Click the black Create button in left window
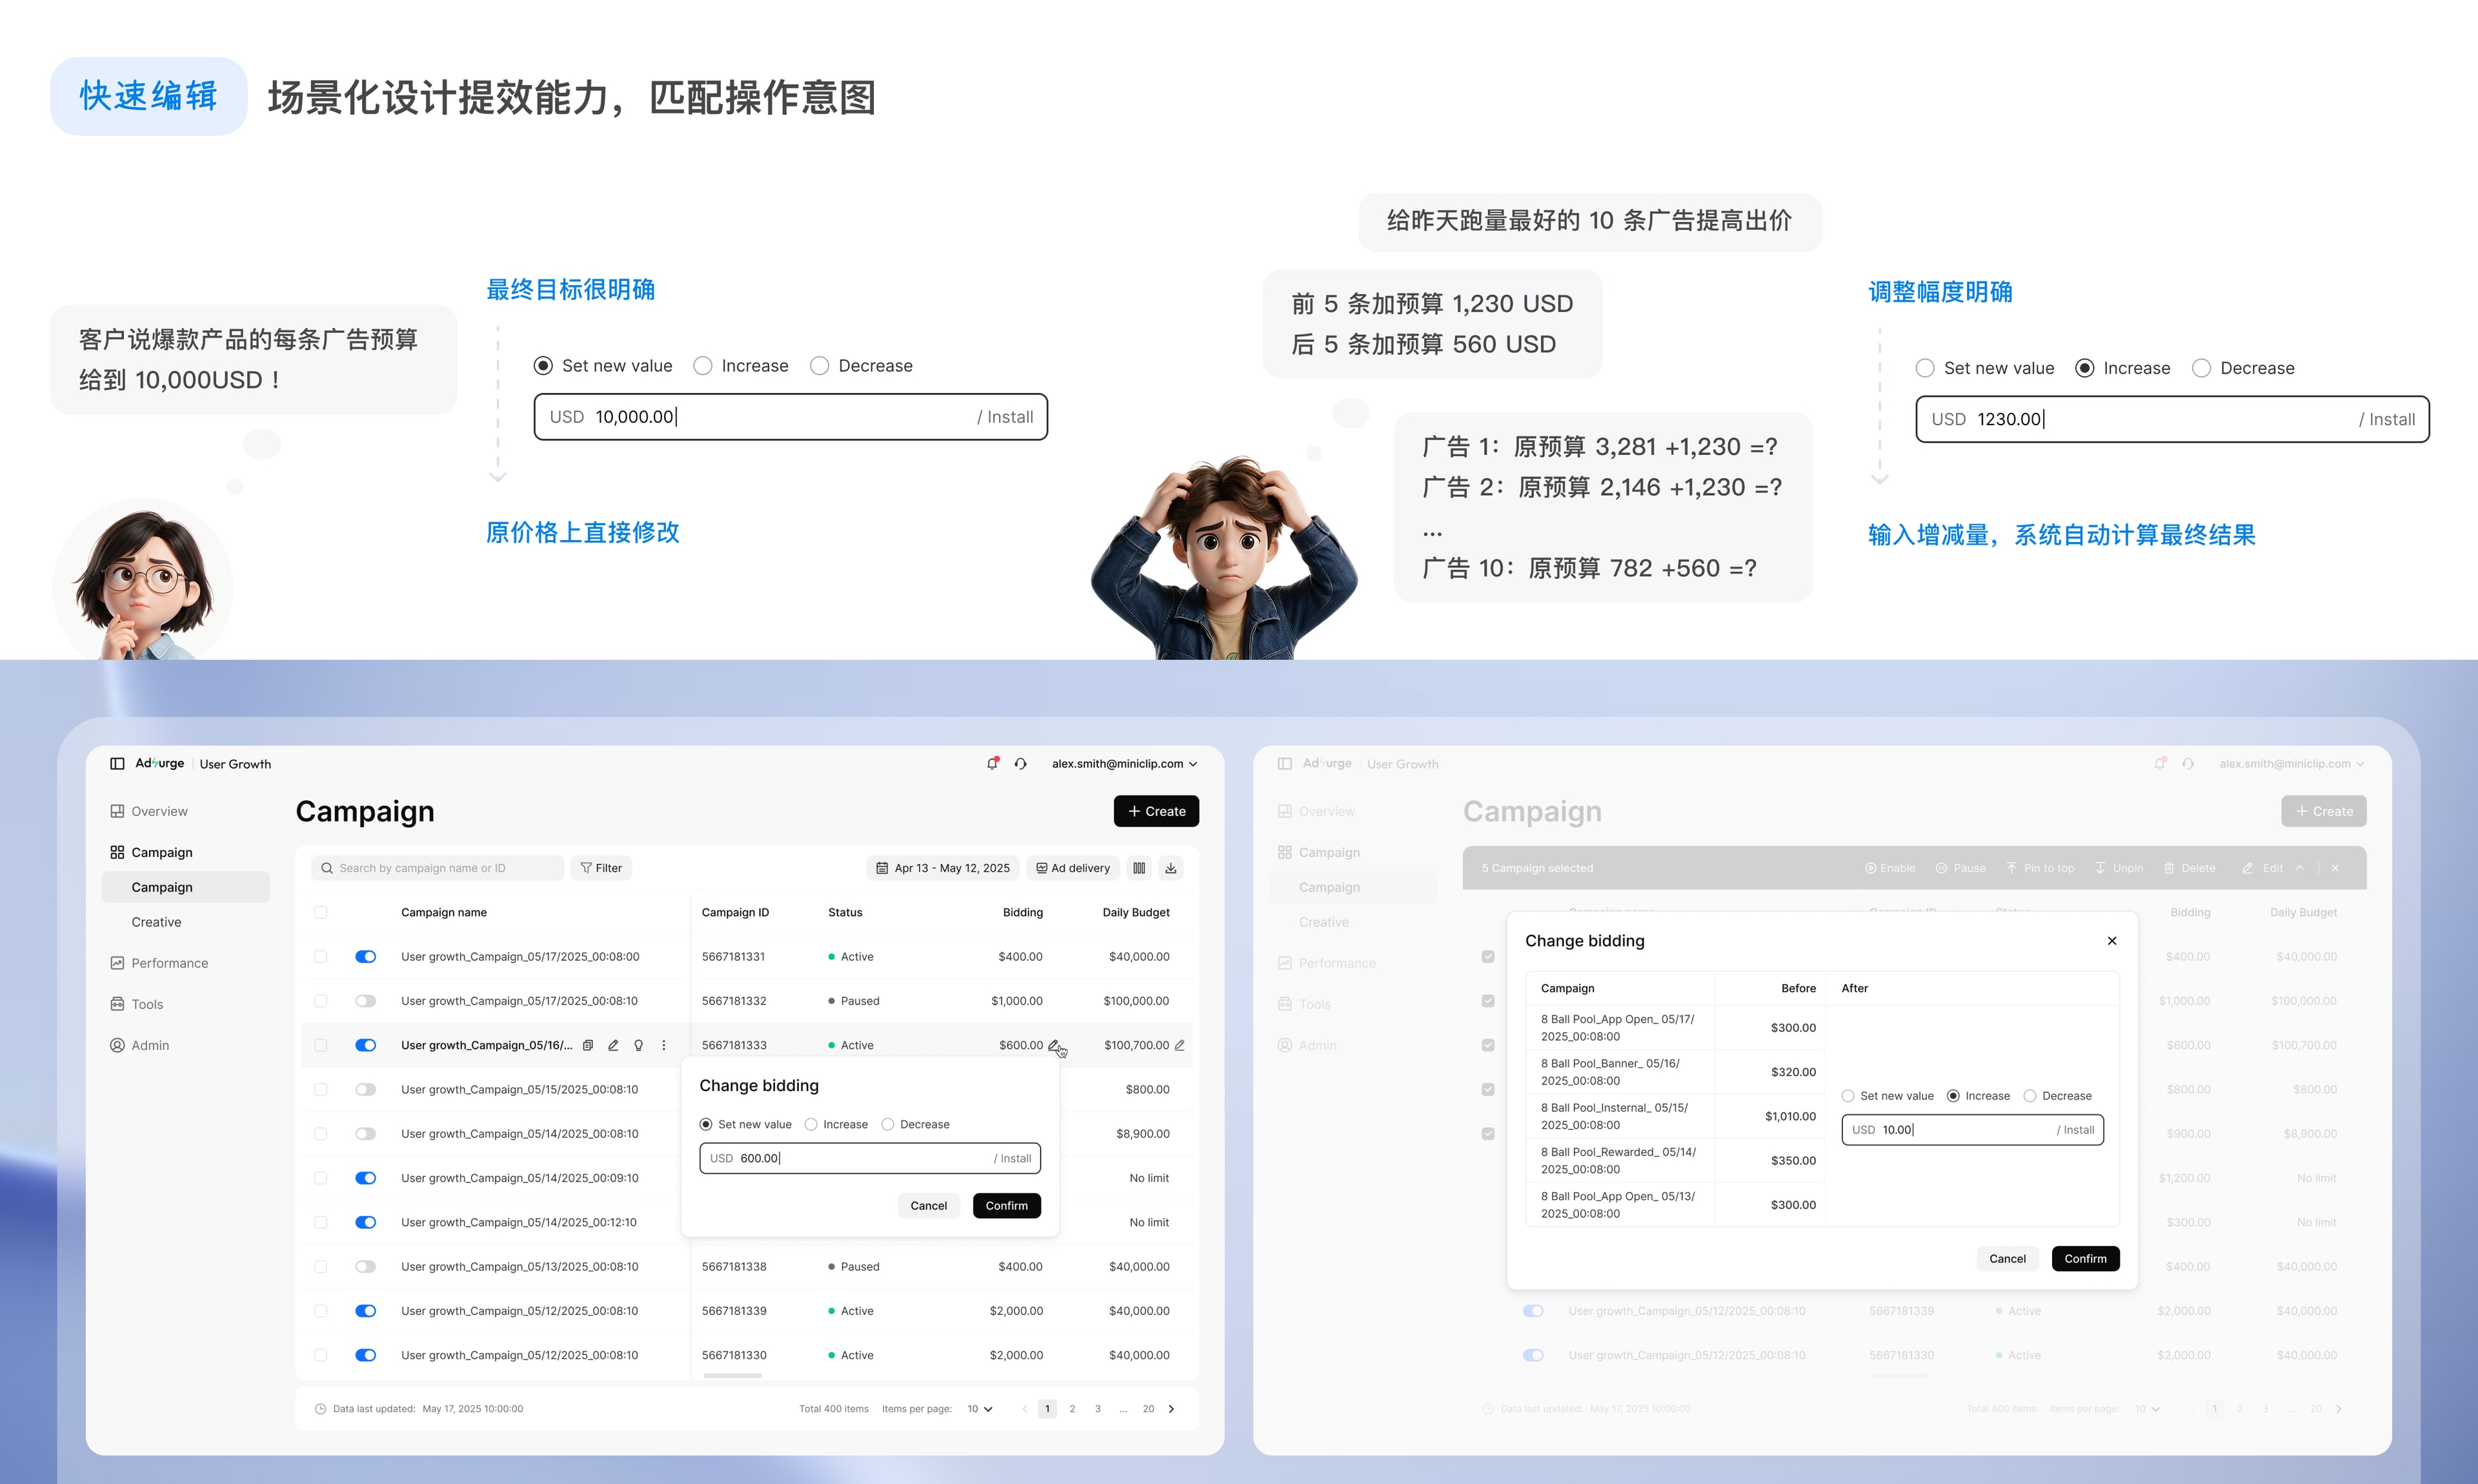This screenshot has width=2478, height=1484. pyautogui.click(x=1156, y=811)
